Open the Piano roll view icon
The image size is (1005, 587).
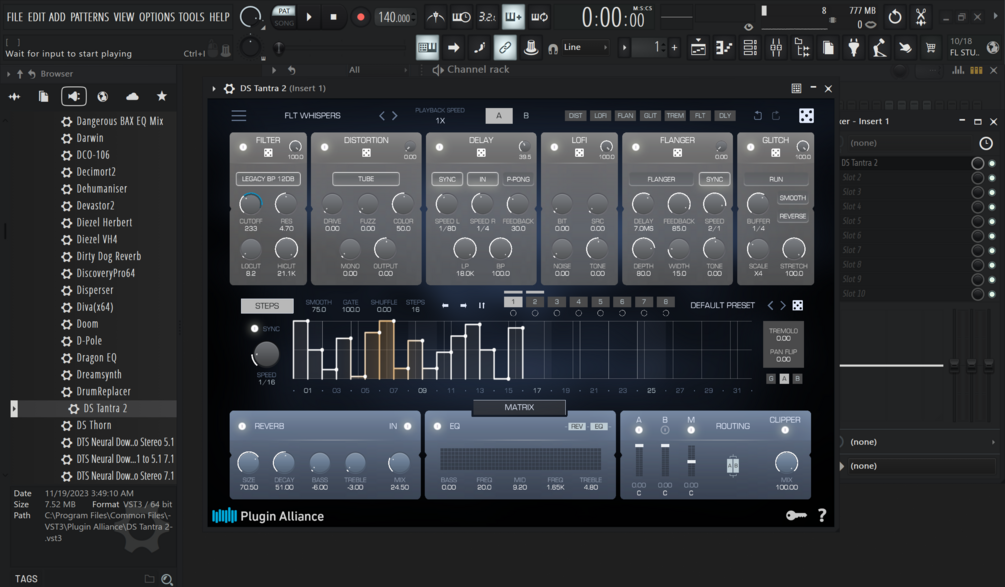click(x=724, y=47)
